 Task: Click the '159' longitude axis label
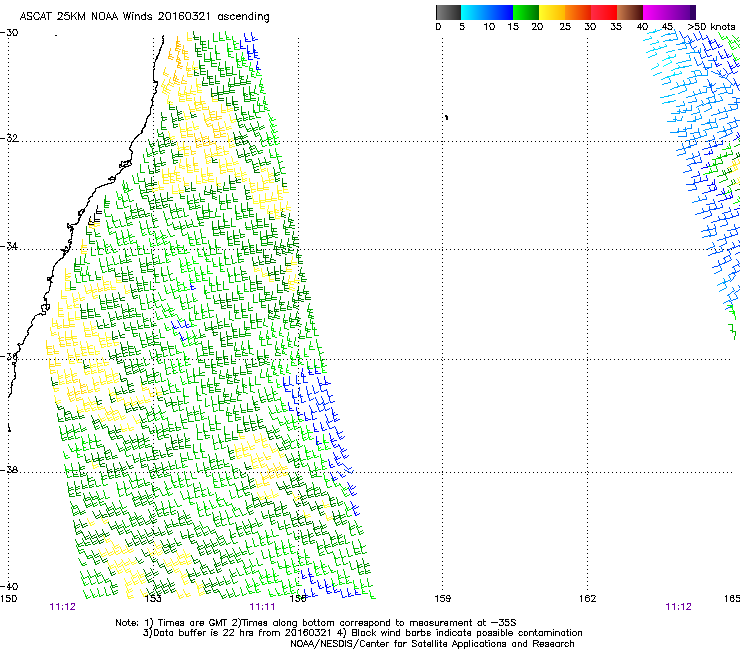tap(443, 599)
